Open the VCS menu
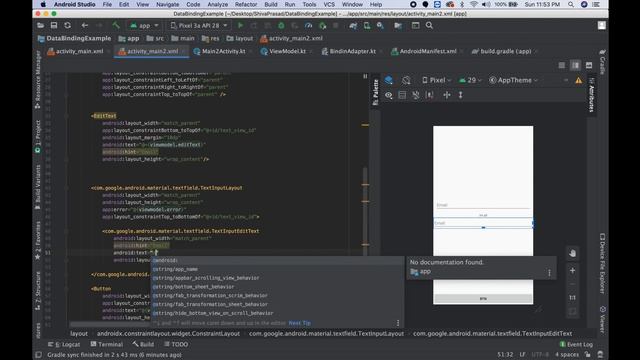Image resolution: width=640 pixels, height=360 pixels. tap(329, 4)
